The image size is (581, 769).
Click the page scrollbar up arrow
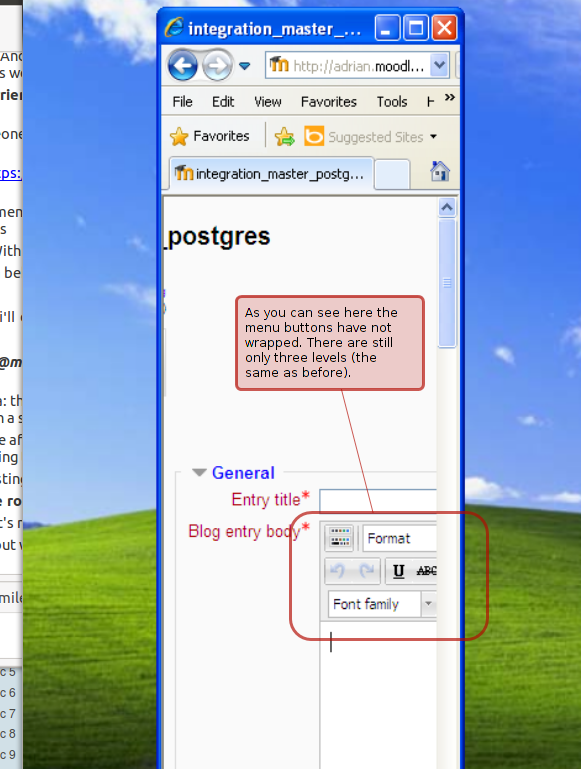[x=447, y=207]
